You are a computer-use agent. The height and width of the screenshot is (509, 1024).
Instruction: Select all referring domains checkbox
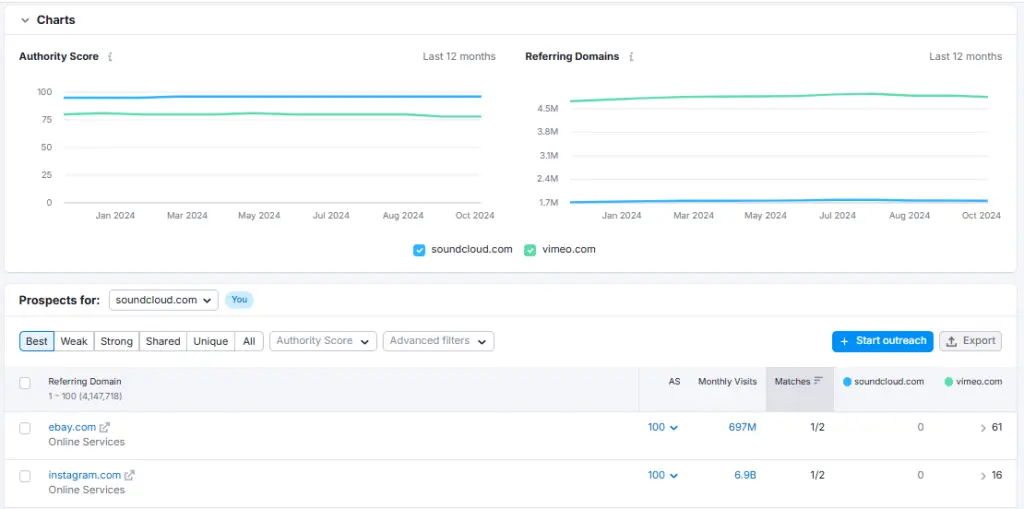[25, 382]
